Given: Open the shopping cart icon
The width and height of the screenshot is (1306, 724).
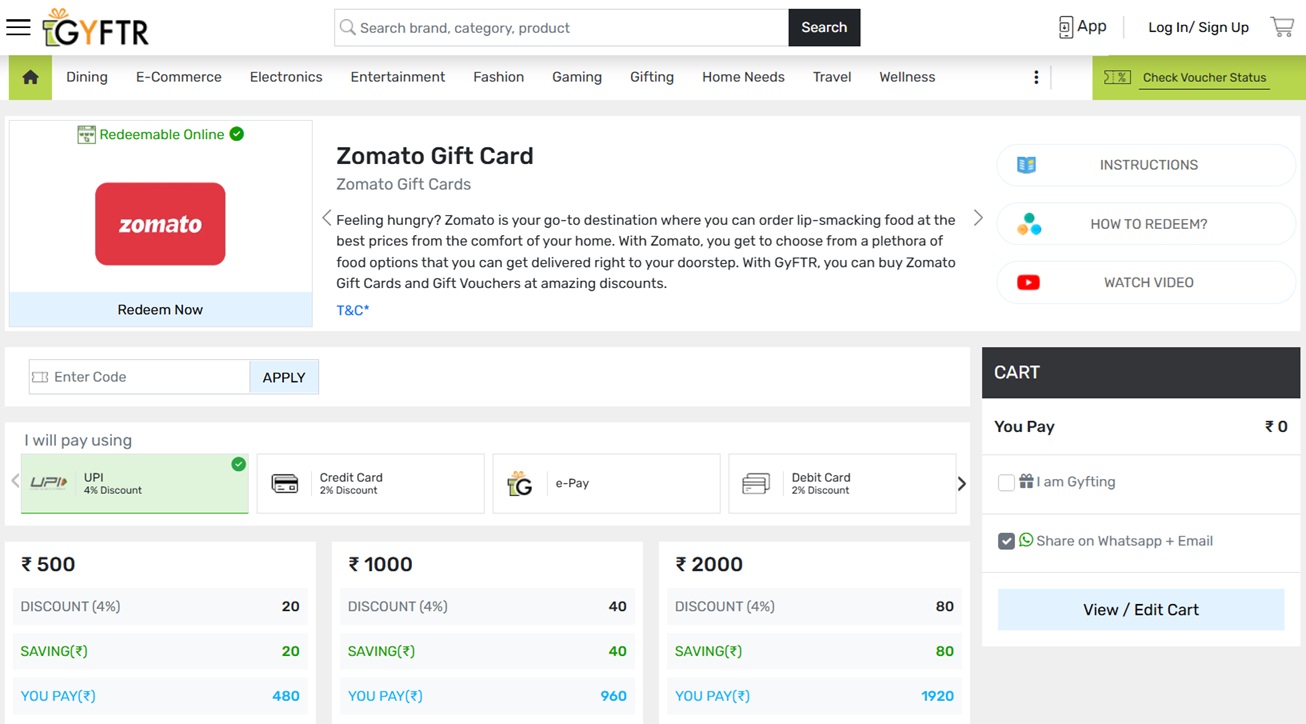Looking at the screenshot, I should pyautogui.click(x=1282, y=27).
